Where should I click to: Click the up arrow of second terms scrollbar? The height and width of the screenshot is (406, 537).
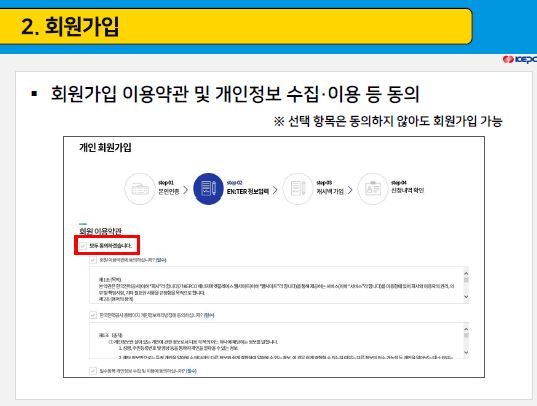(466, 329)
